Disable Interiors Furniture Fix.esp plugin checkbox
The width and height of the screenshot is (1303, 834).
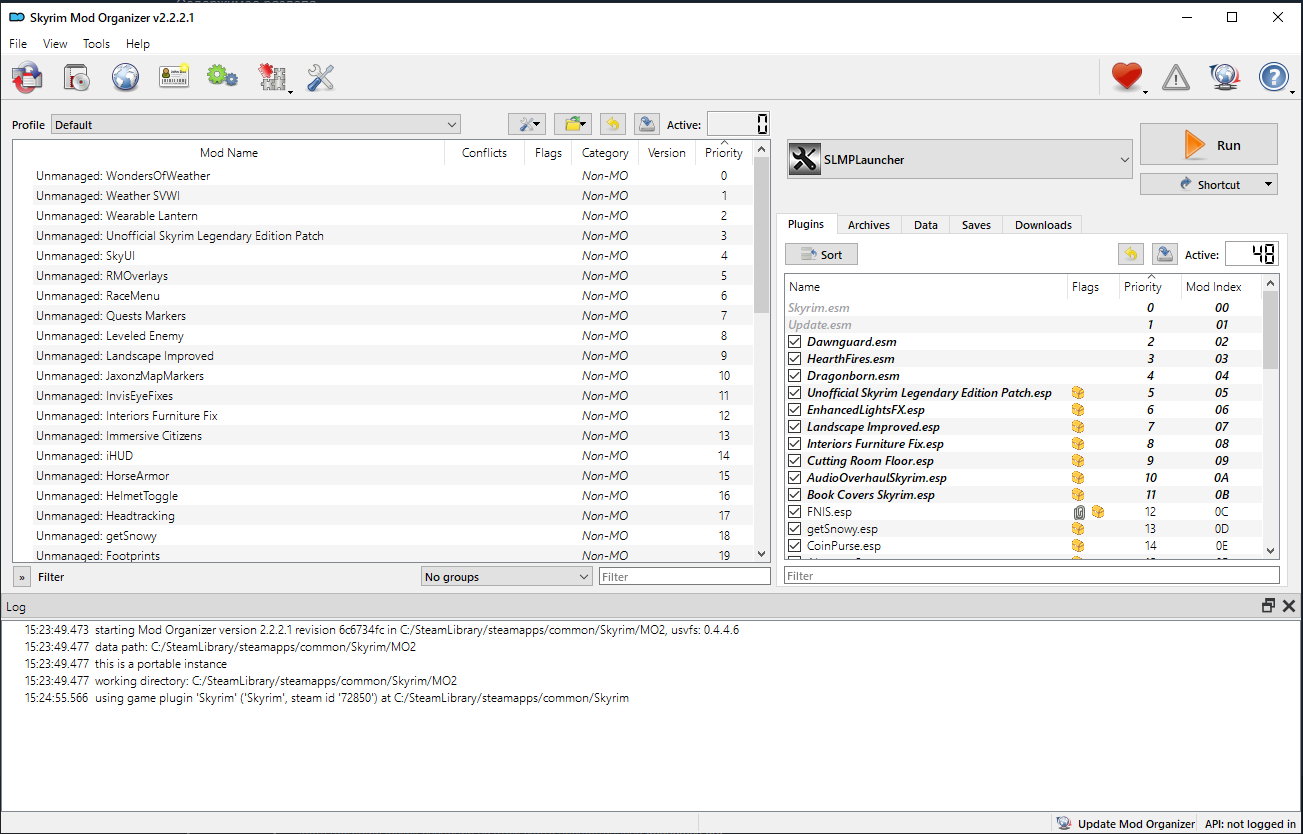(795, 444)
